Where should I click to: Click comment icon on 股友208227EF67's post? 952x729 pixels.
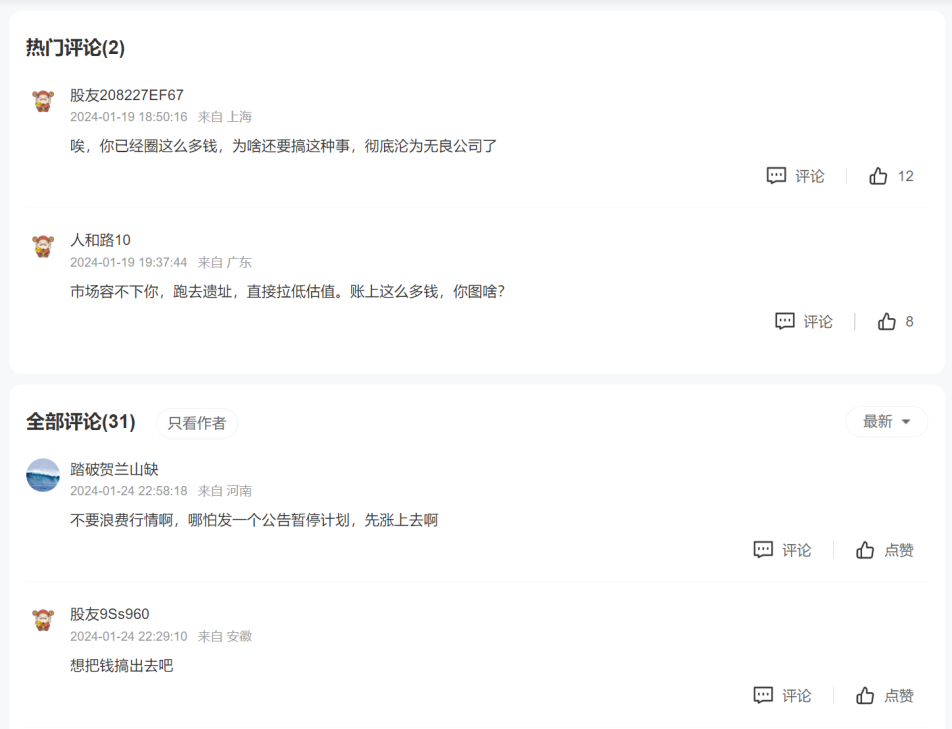pyautogui.click(x=776, y=176)
